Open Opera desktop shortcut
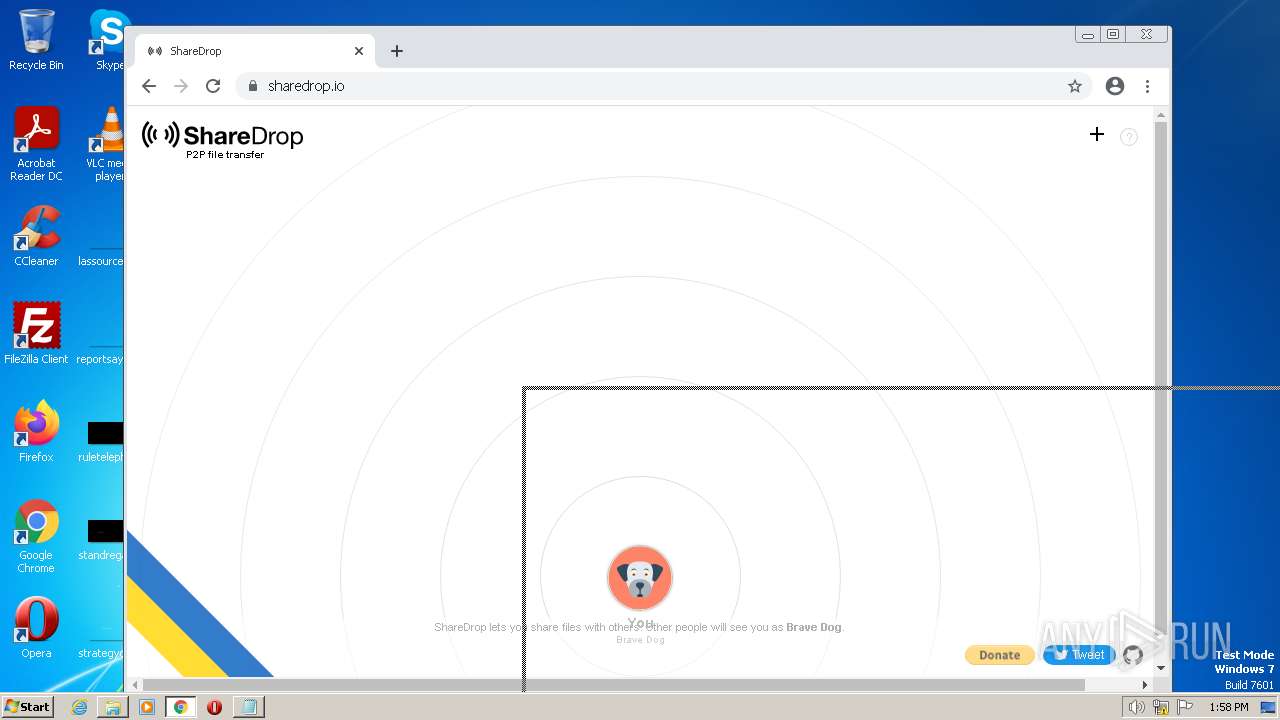This screenshot has width=1280, height=720. click(36, 628)
